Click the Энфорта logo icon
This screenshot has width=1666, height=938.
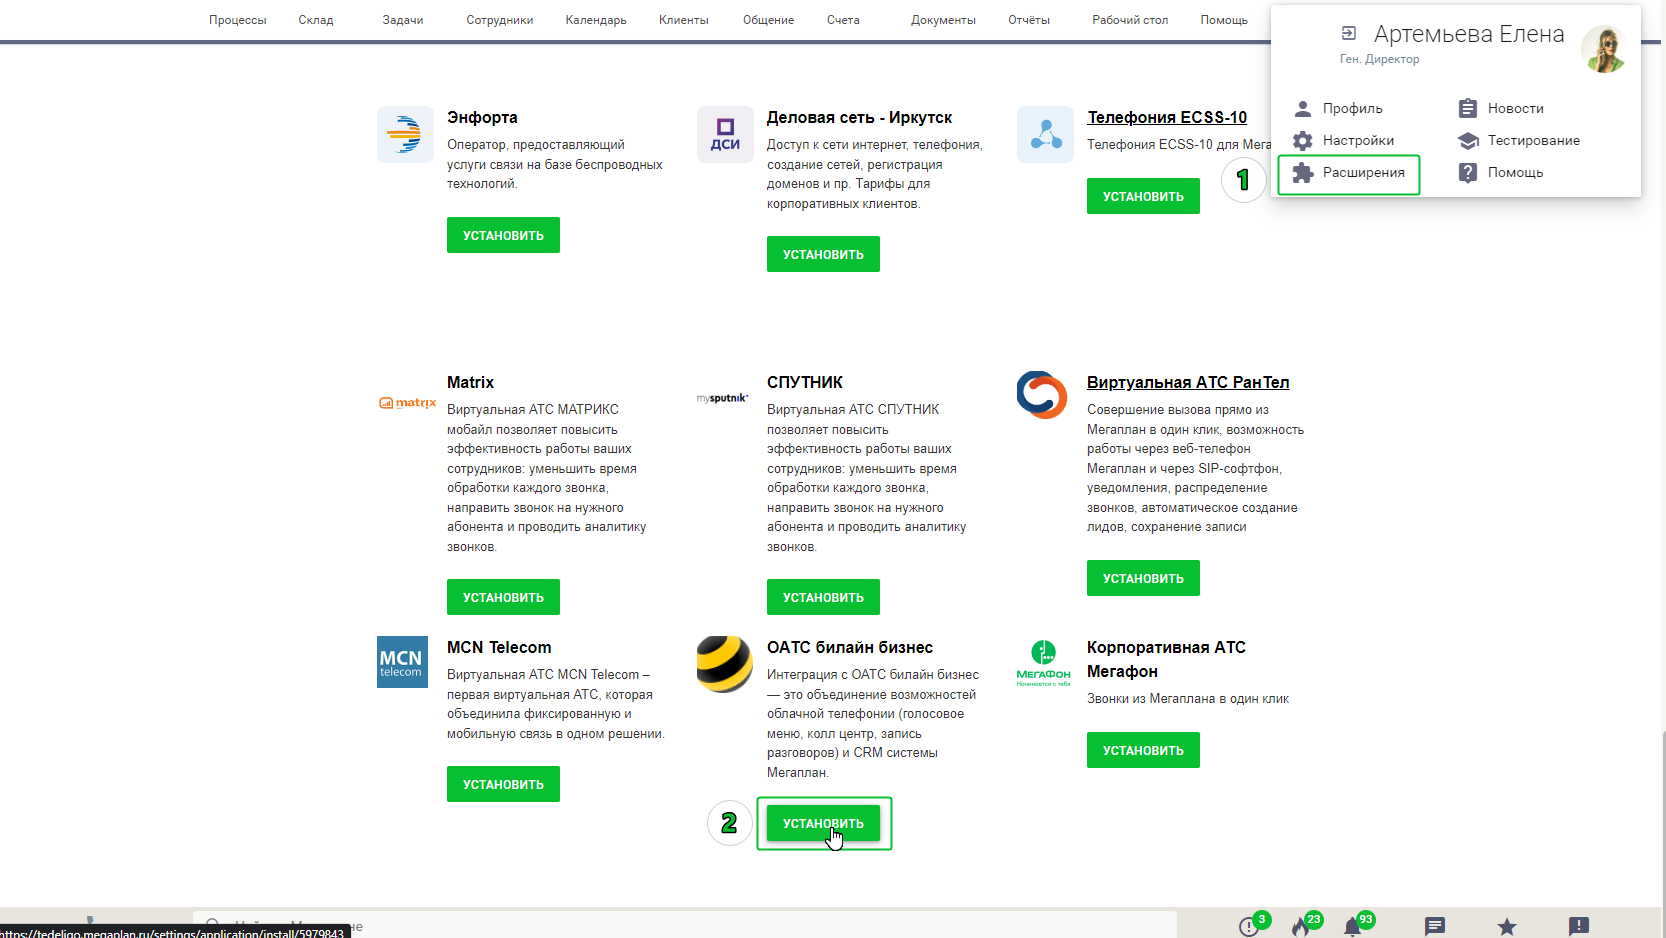(x=405, y=134)
